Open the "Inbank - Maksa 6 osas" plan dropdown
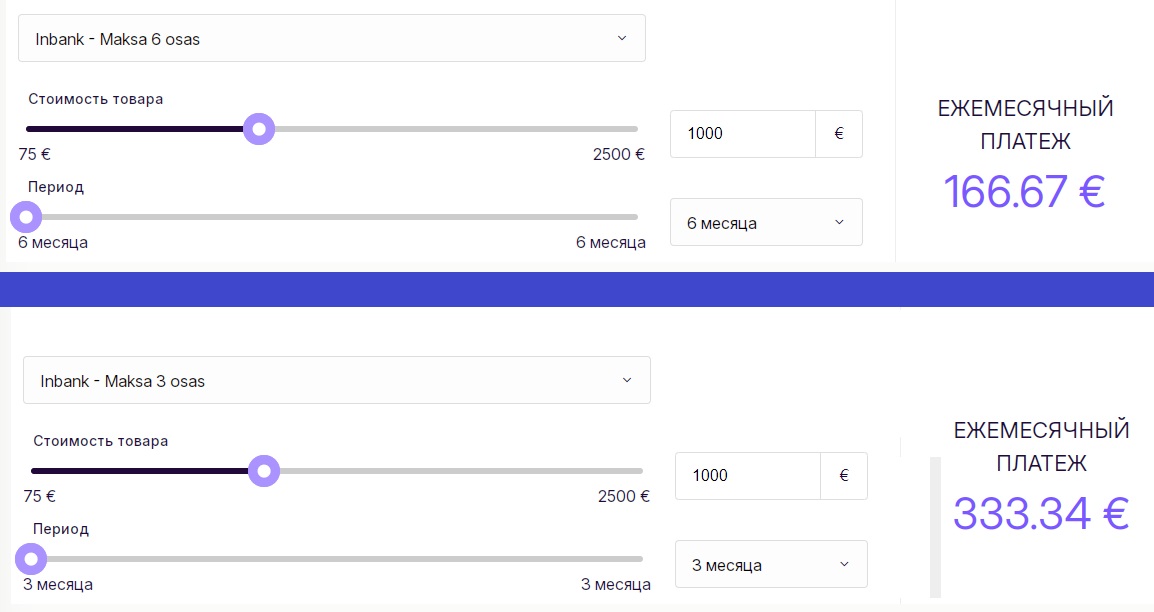 331,39
